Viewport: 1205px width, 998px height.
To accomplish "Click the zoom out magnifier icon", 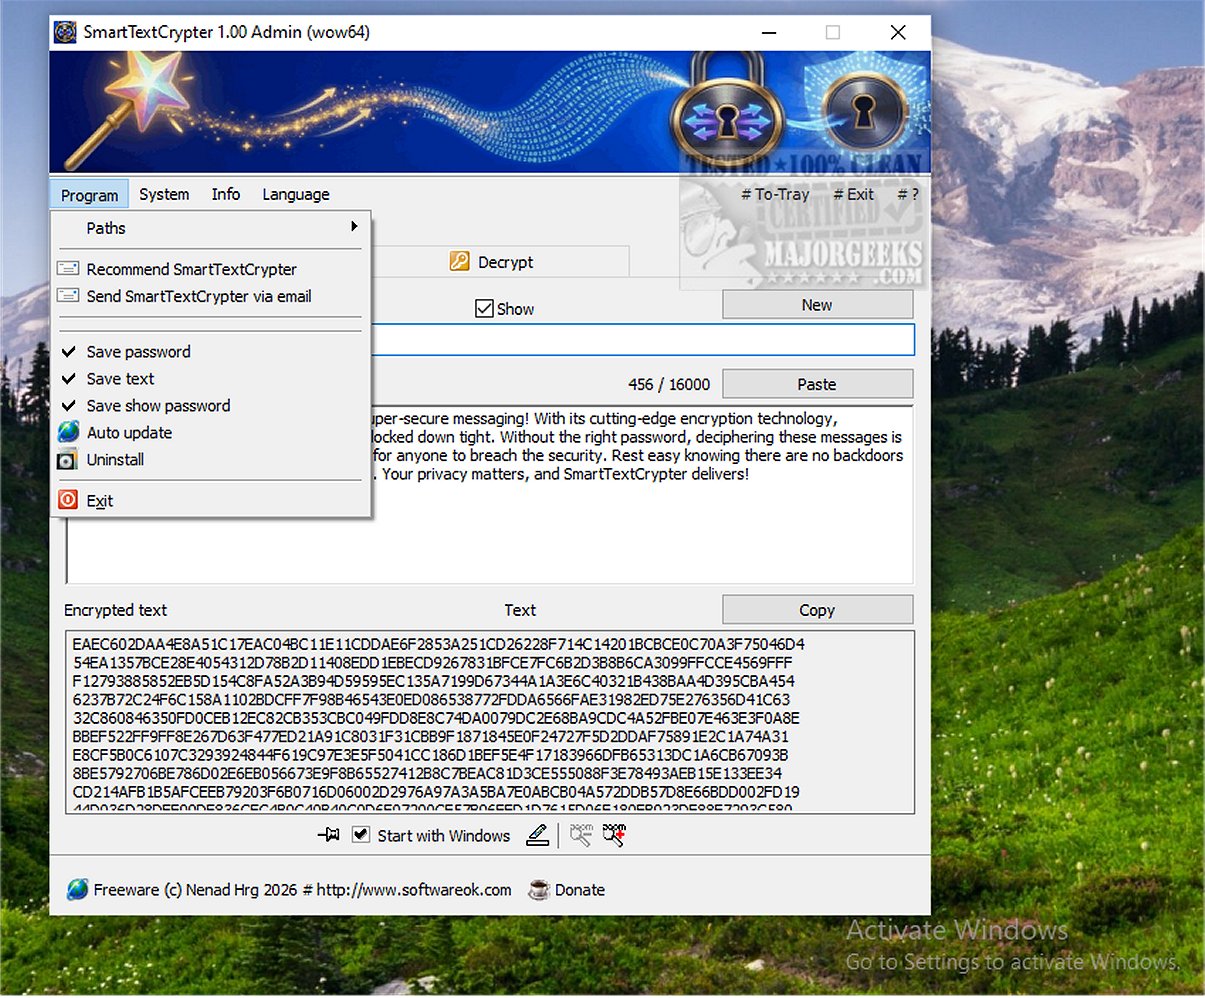I will coord(581,835).
